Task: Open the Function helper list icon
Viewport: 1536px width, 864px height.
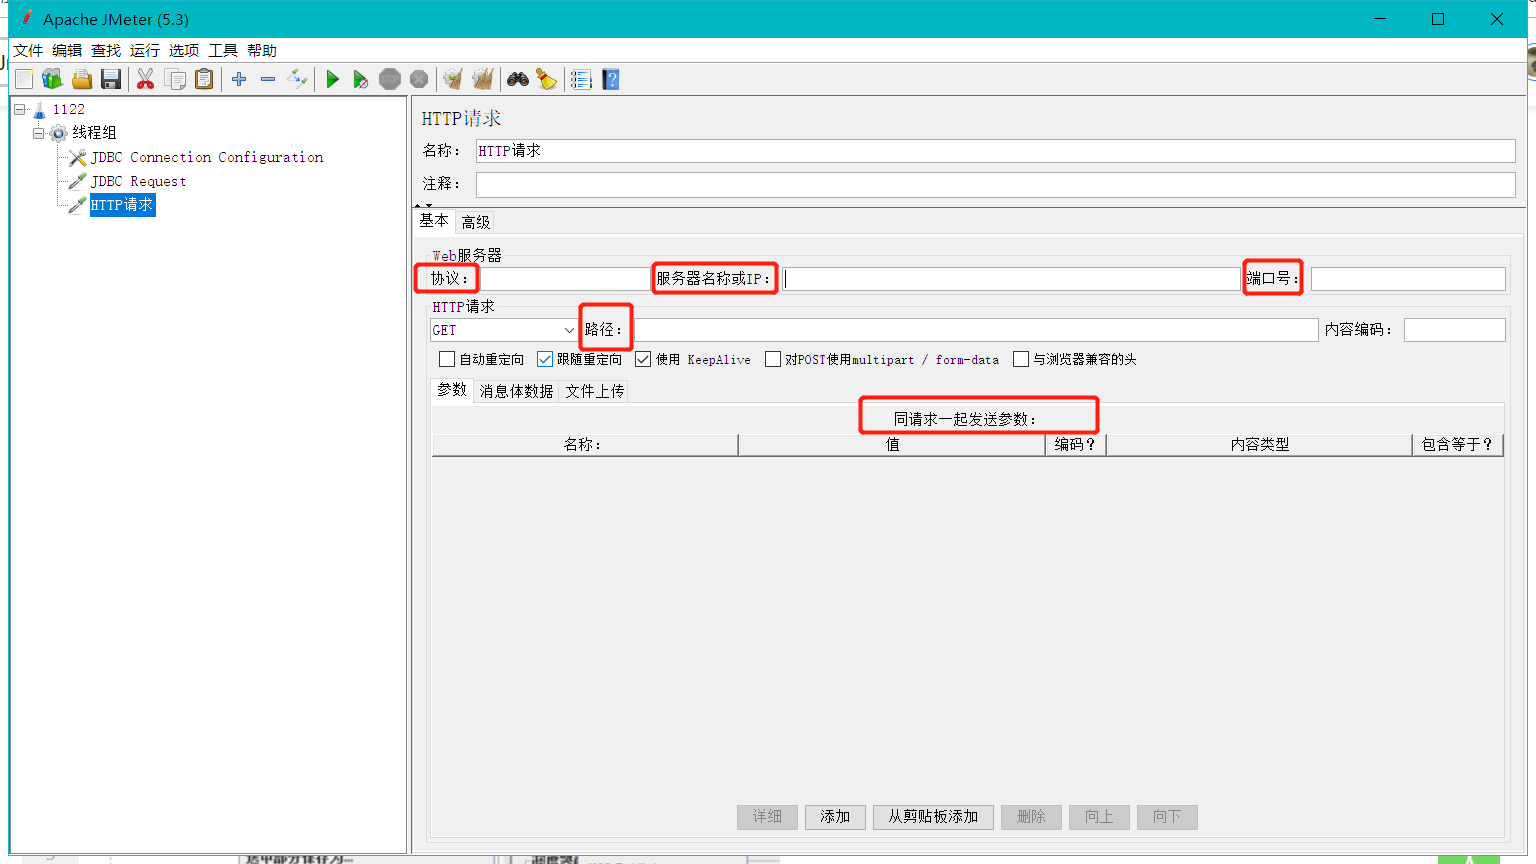Action: point(581,79)
